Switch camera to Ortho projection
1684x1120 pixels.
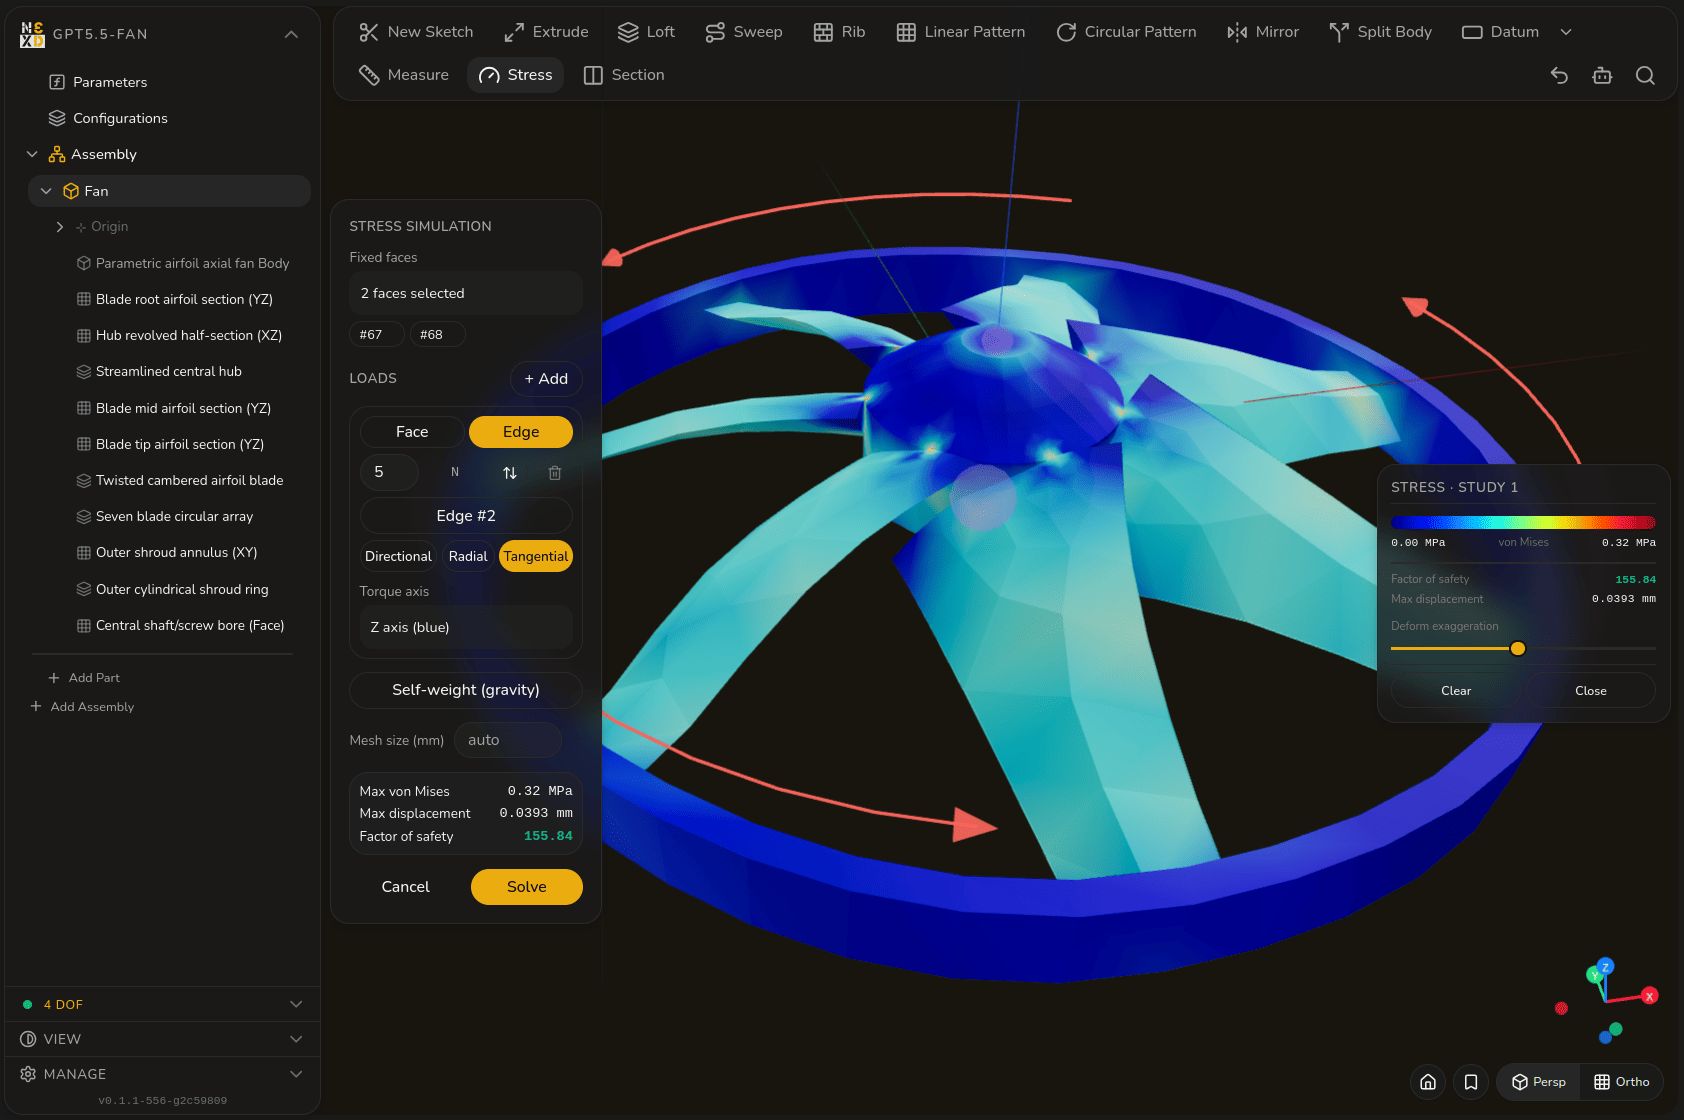point(1621,1082)
